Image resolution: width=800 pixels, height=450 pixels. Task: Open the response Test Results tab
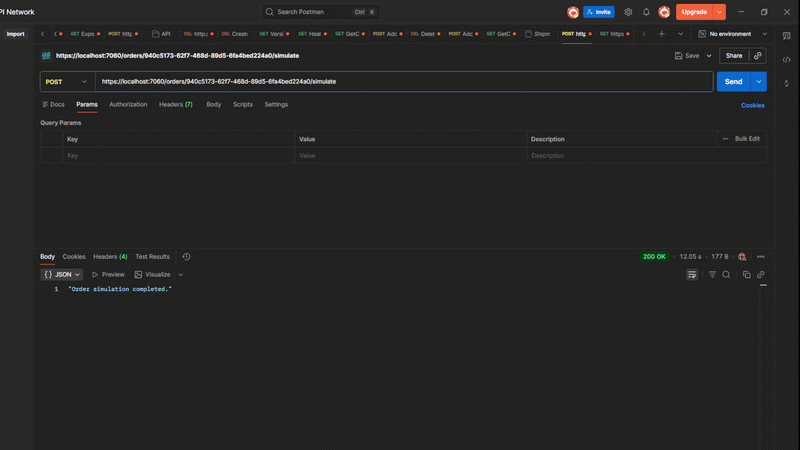pyautogui.click(x=152, y=257)
